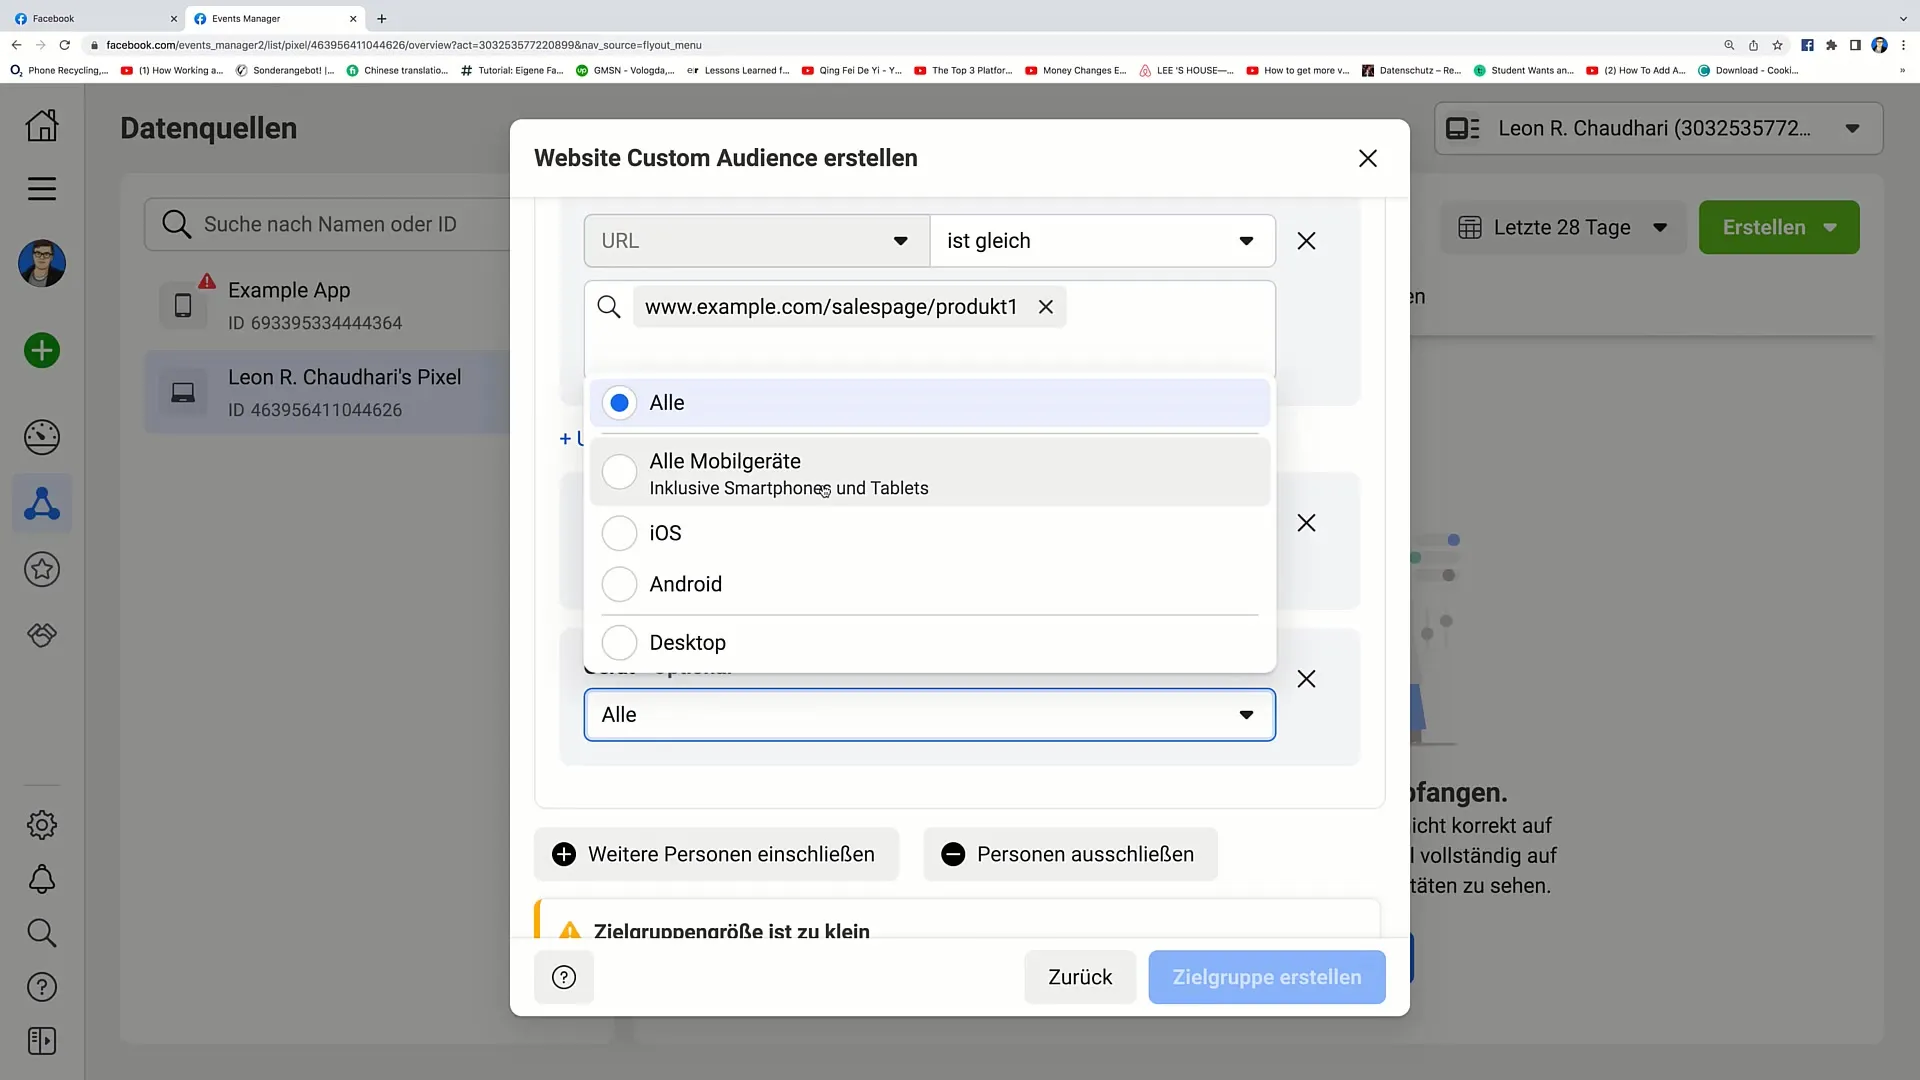This screenshot has height=1080, width=1920.
Task: Click the search magnifier in left sidebar
Action: [42, 933]
